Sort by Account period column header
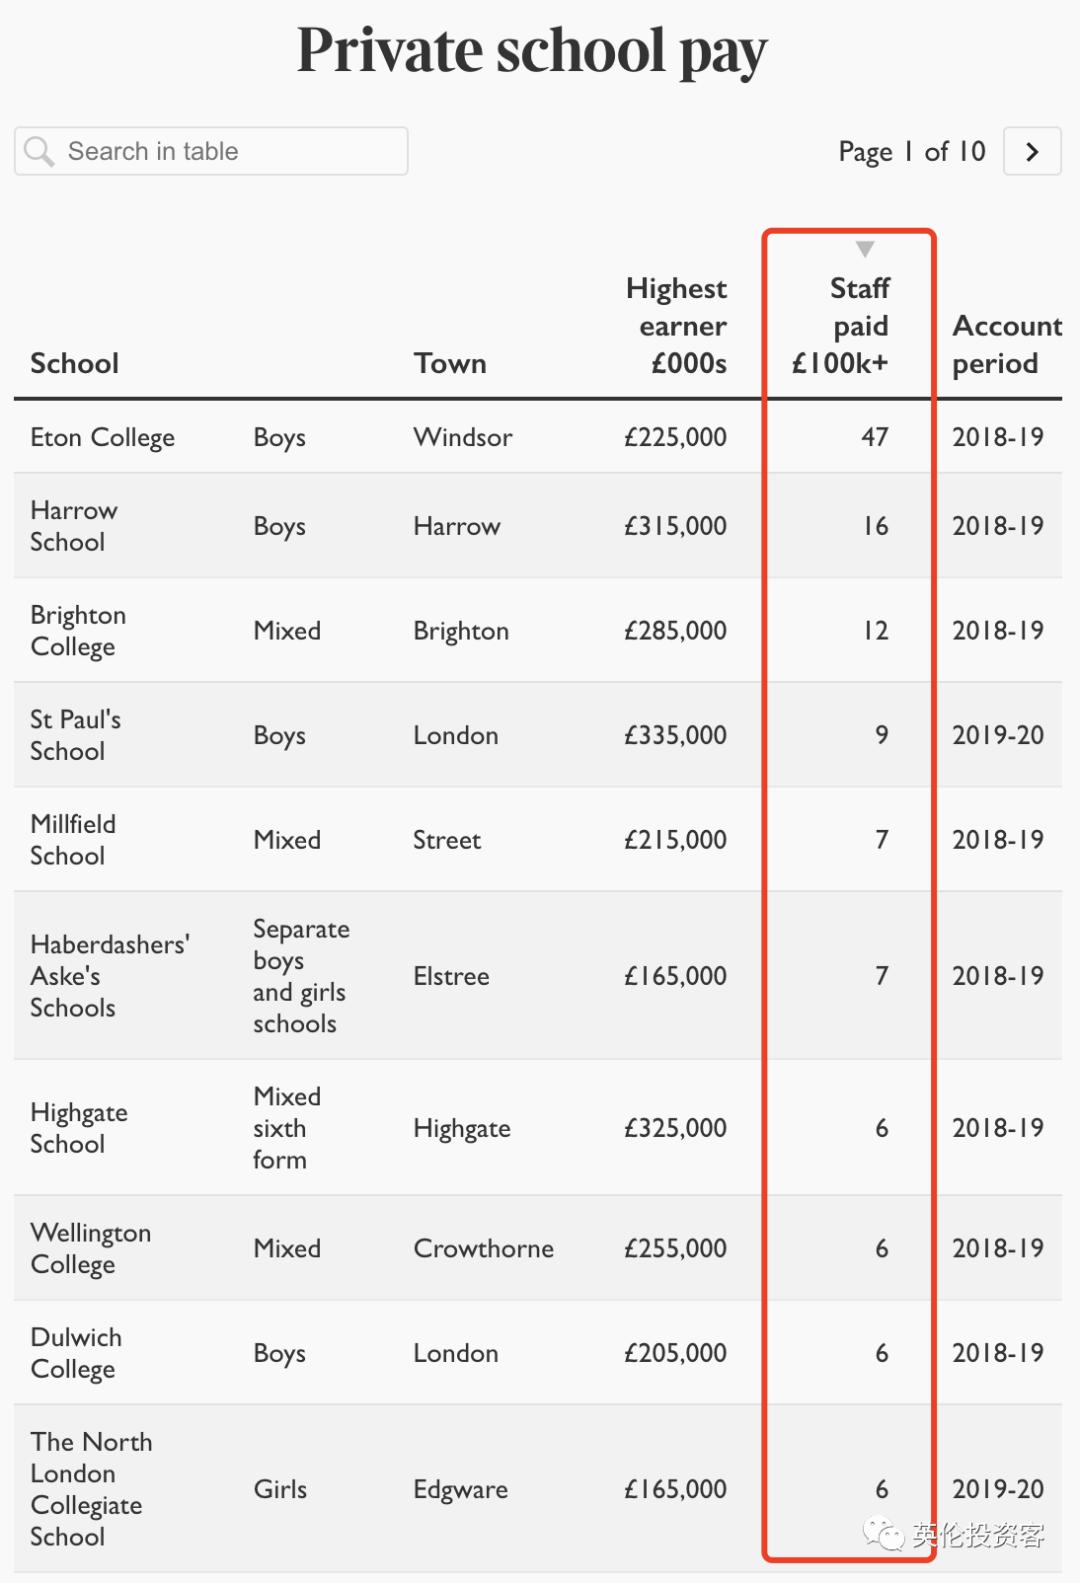The image size is (1080, 1583). click(1003, 344)
